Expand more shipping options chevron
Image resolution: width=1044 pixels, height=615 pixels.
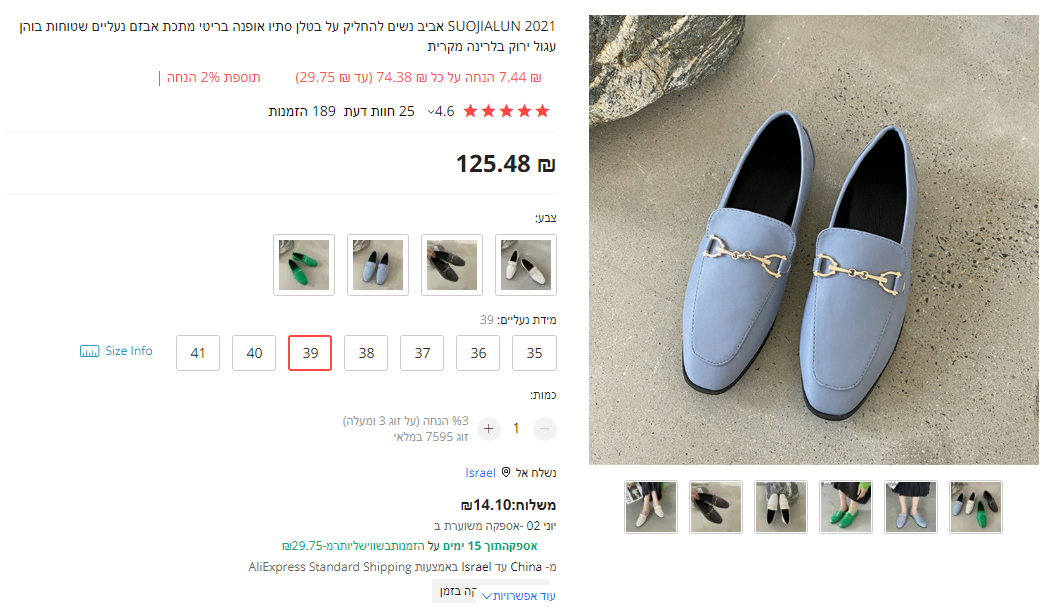click(487, 596)
